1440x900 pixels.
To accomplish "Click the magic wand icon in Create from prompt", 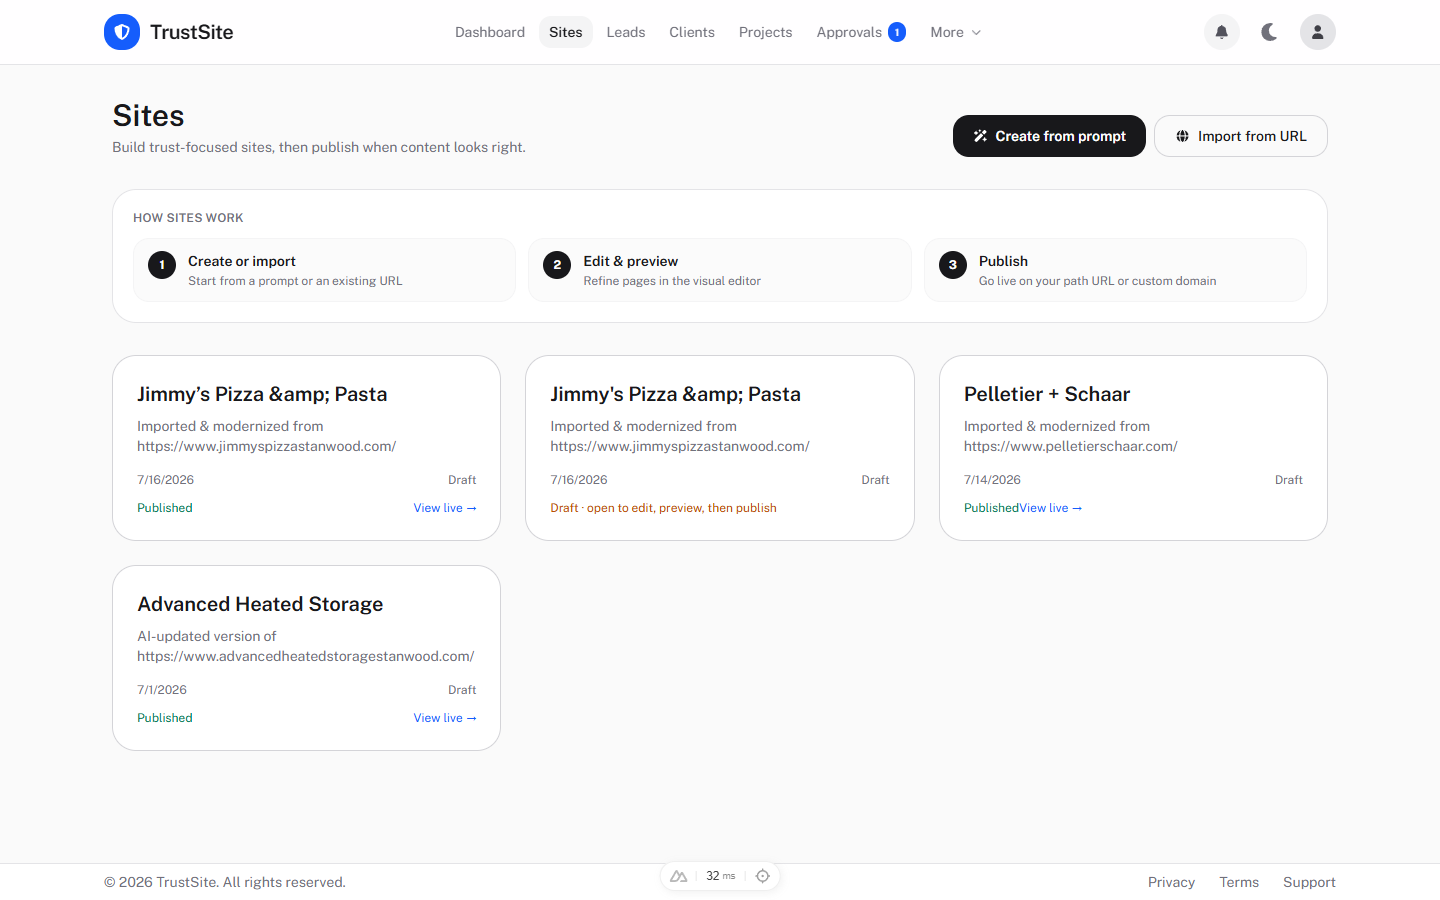I will [x=980, y=136].
